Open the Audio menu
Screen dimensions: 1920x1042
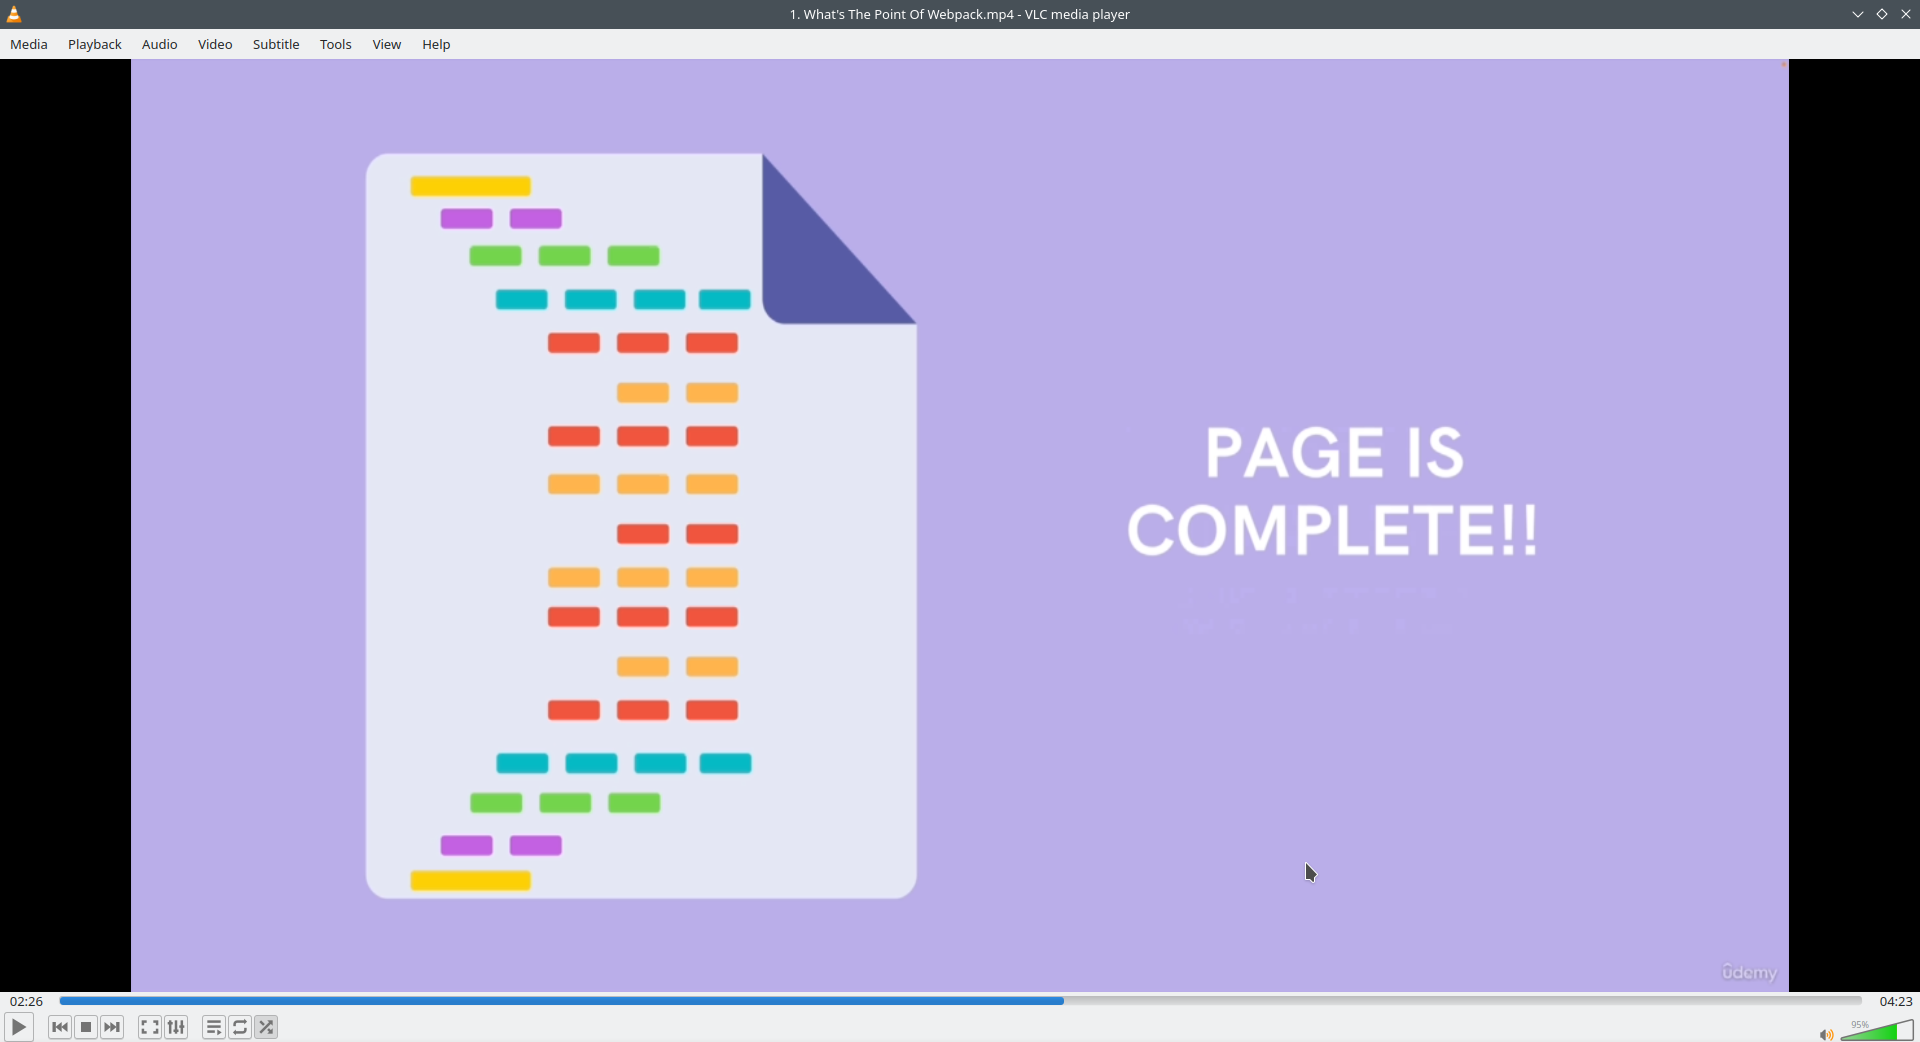click(x=160, y=45)
